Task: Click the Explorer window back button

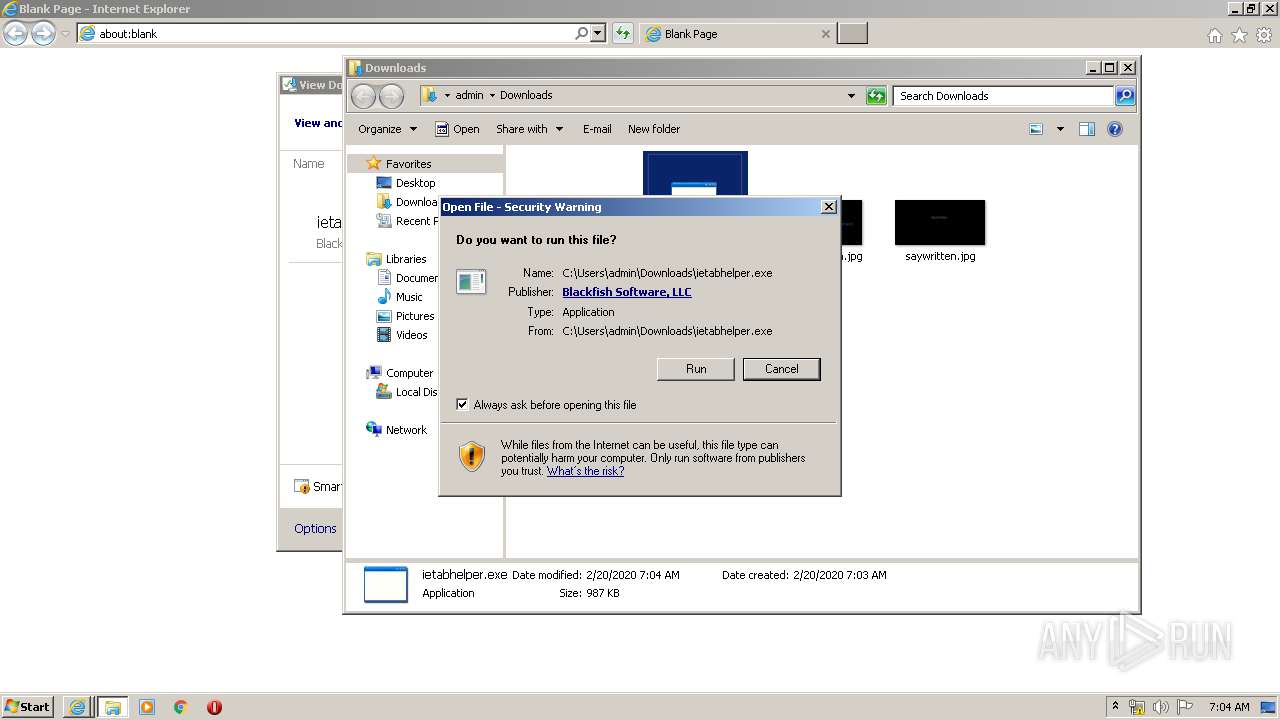Action: (363, 96)
